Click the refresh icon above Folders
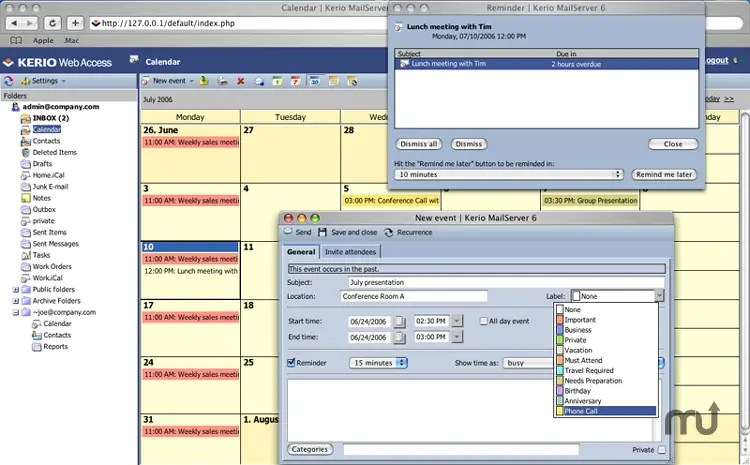 click(9, 81)
